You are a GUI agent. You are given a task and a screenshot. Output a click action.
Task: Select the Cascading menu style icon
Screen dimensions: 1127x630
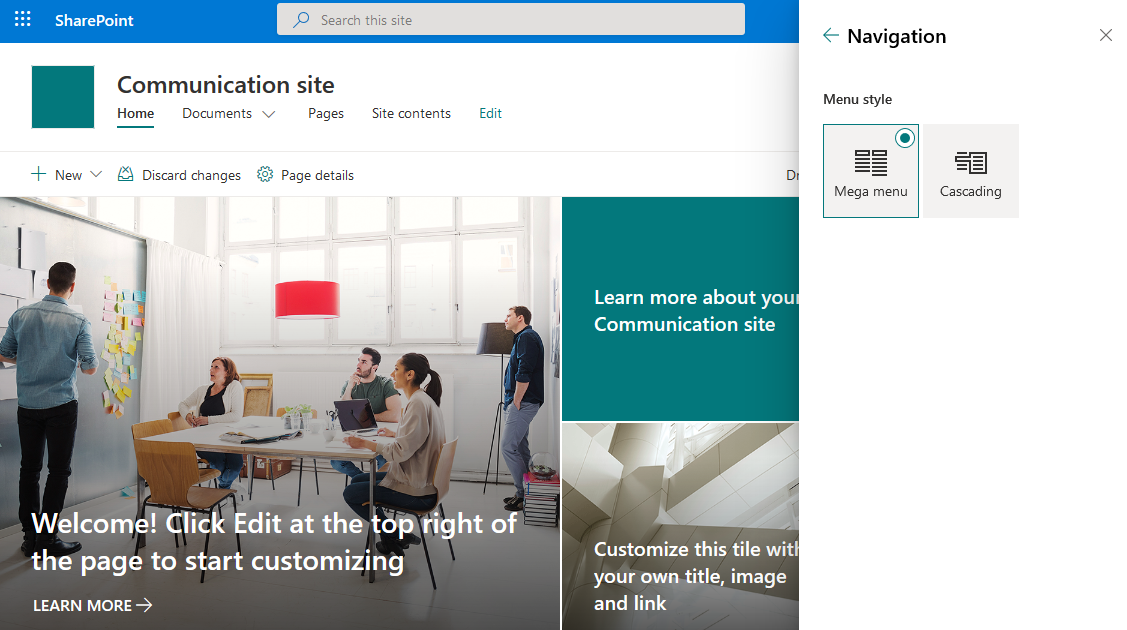[969, 160]
